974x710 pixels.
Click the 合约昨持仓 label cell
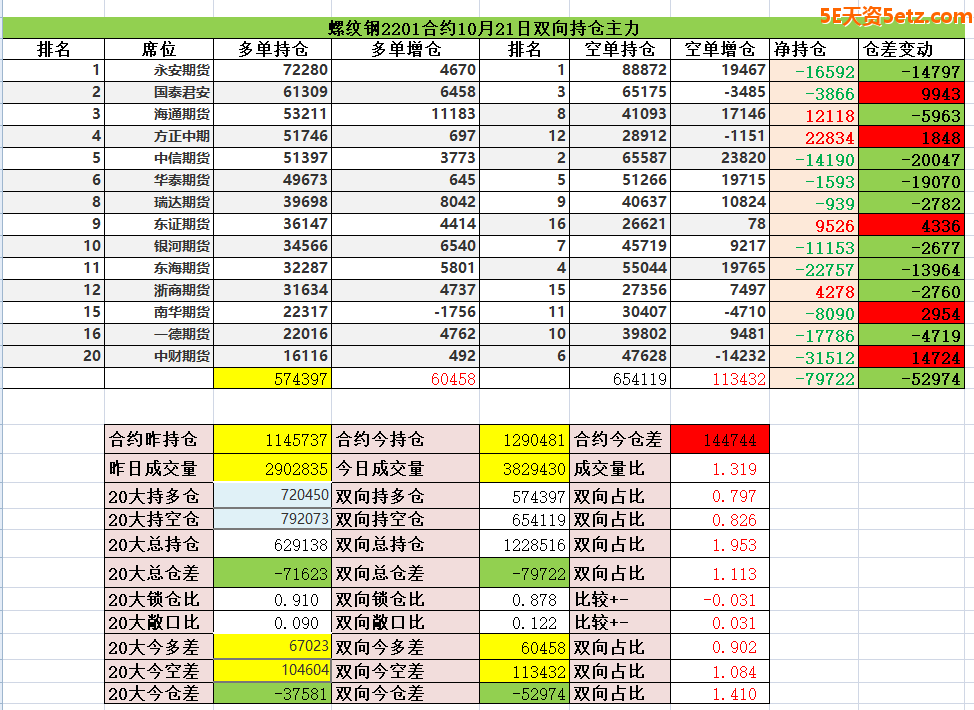pos(159,440)
